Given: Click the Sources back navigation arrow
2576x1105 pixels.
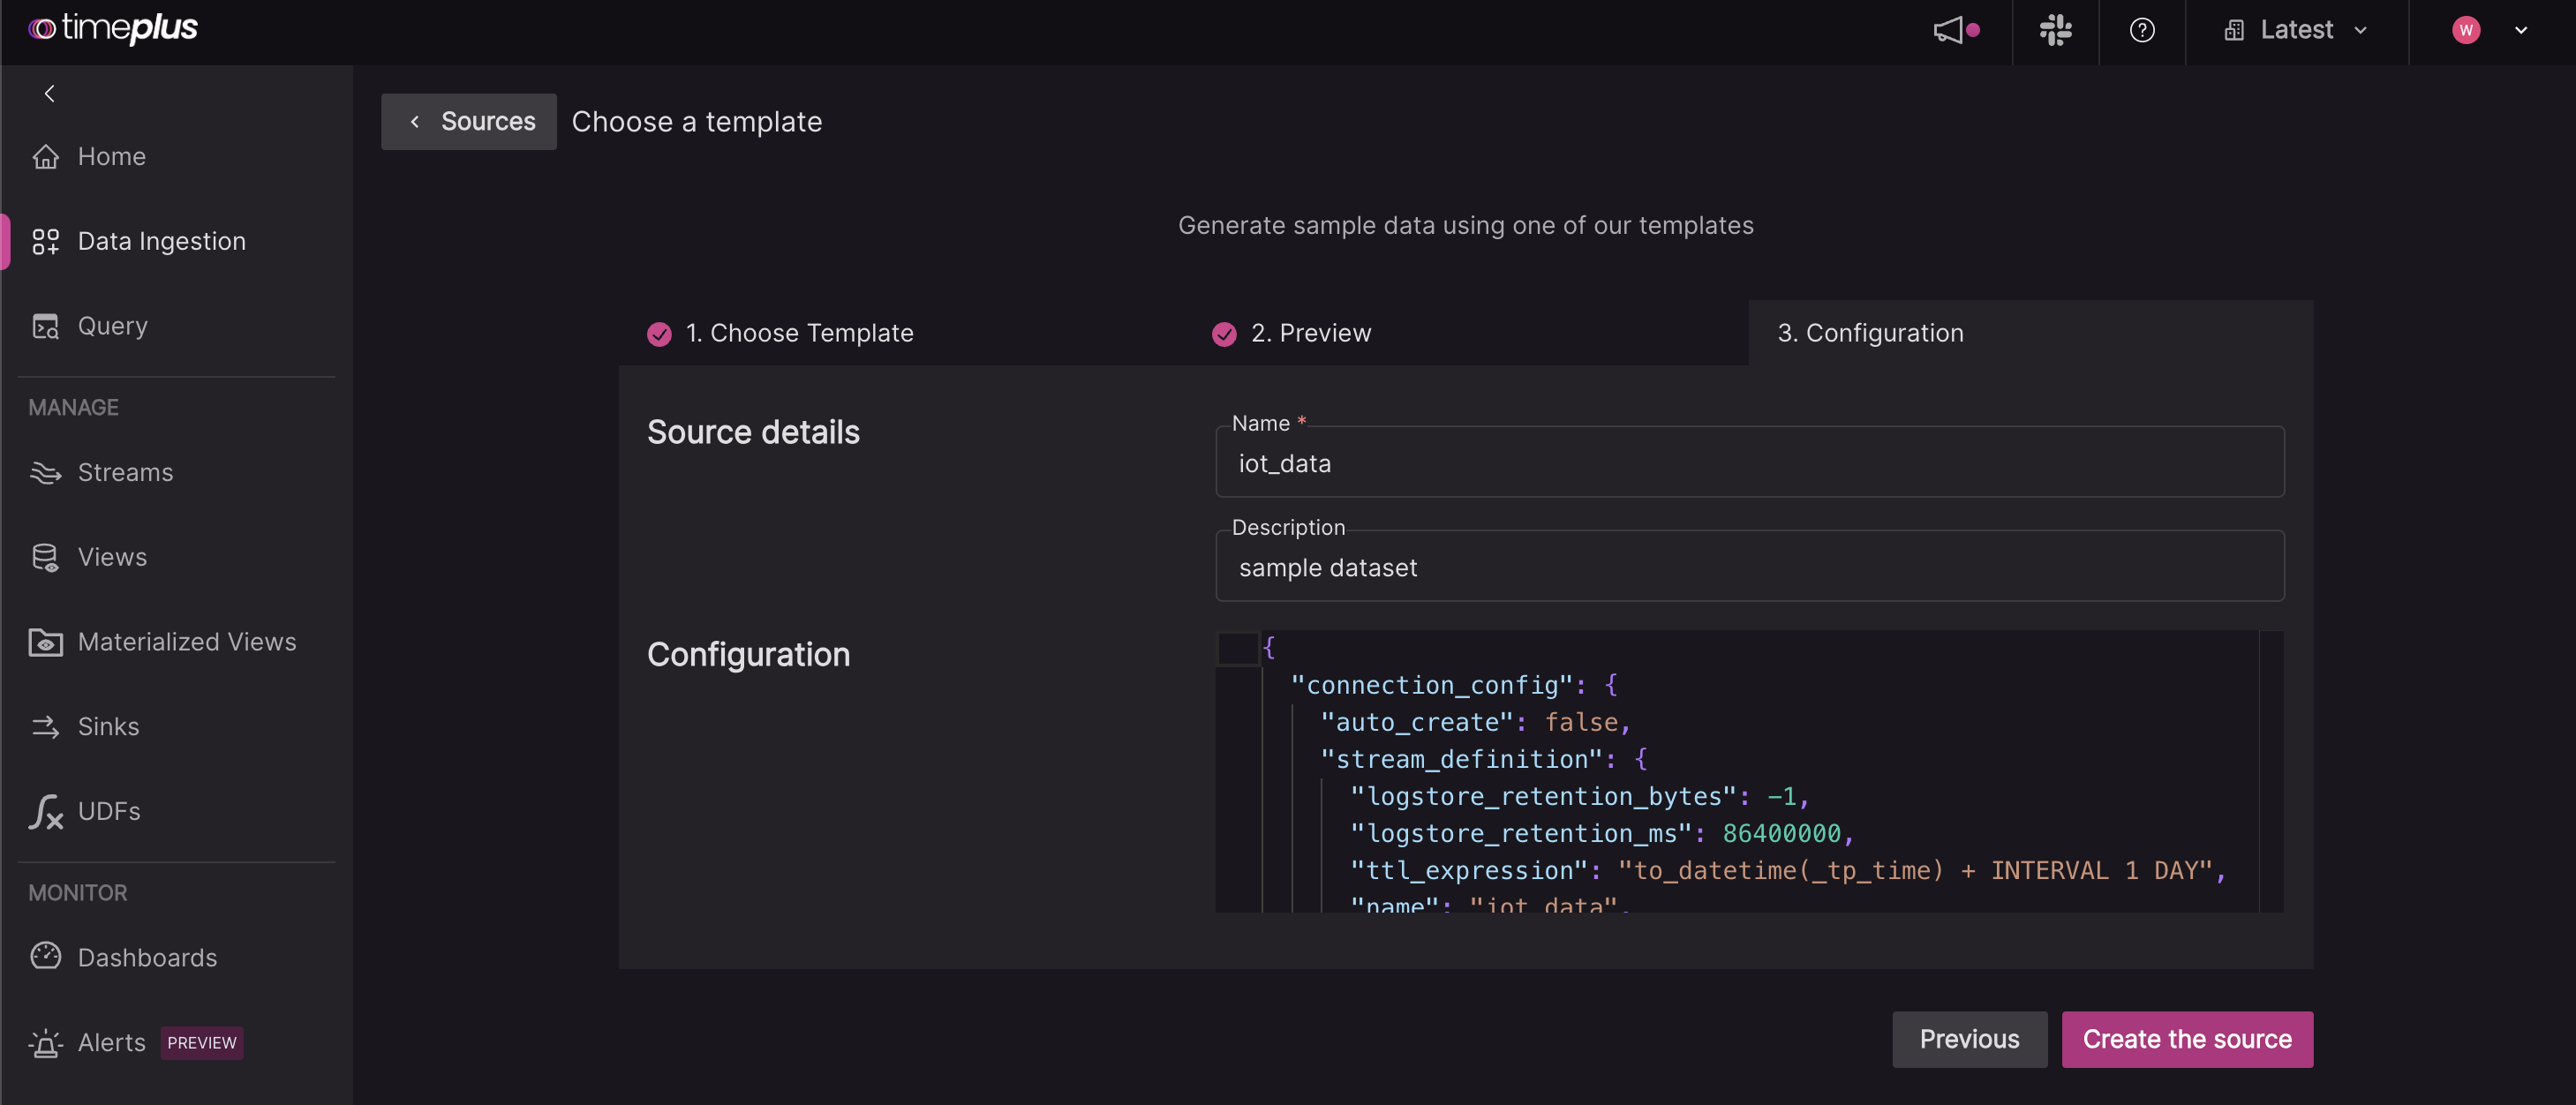Looking at the screenshot, I should click(x=414, y=120).
